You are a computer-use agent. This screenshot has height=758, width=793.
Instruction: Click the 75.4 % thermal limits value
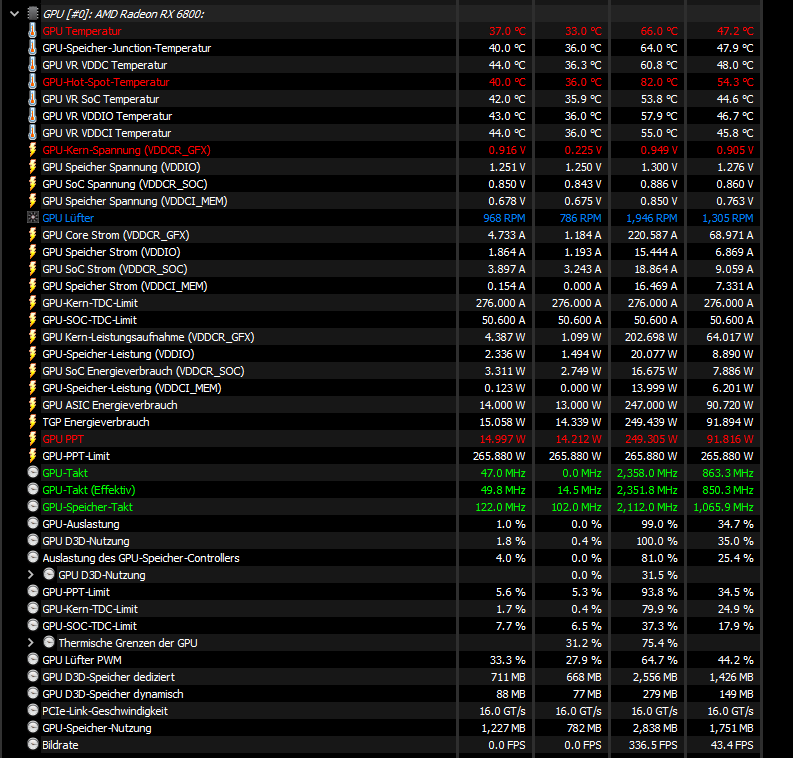[659, 643]
